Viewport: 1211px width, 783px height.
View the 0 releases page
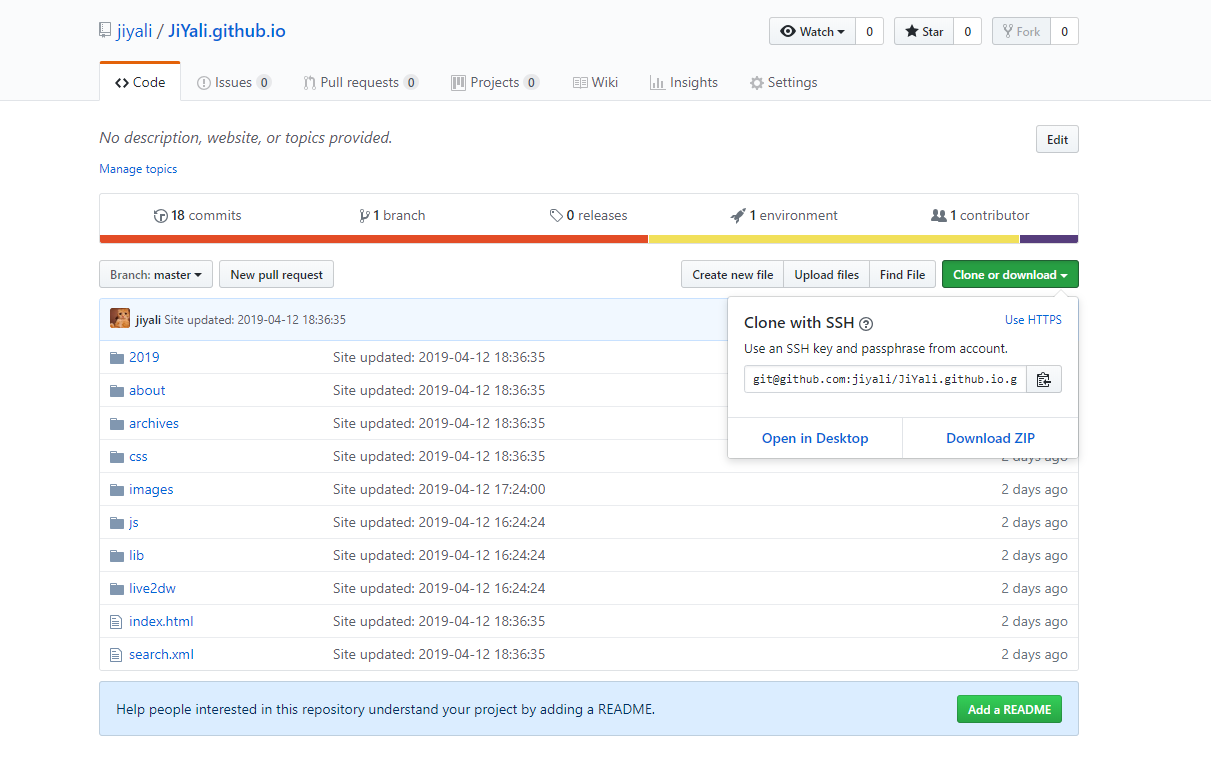click(588, 215)
